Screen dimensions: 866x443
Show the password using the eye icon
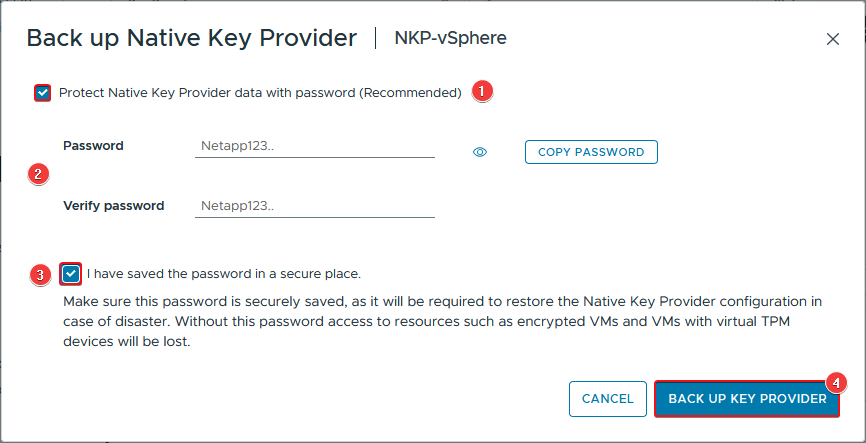pyautogui.click(x=480, y=152)
